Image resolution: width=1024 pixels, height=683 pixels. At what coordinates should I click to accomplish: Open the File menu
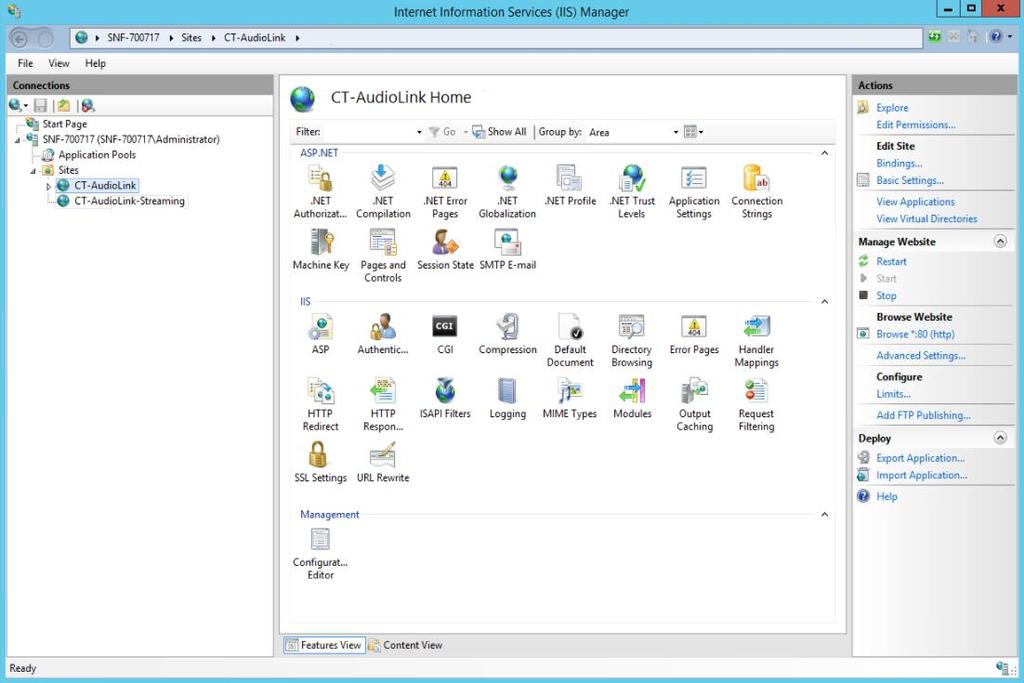pos(25,63)
